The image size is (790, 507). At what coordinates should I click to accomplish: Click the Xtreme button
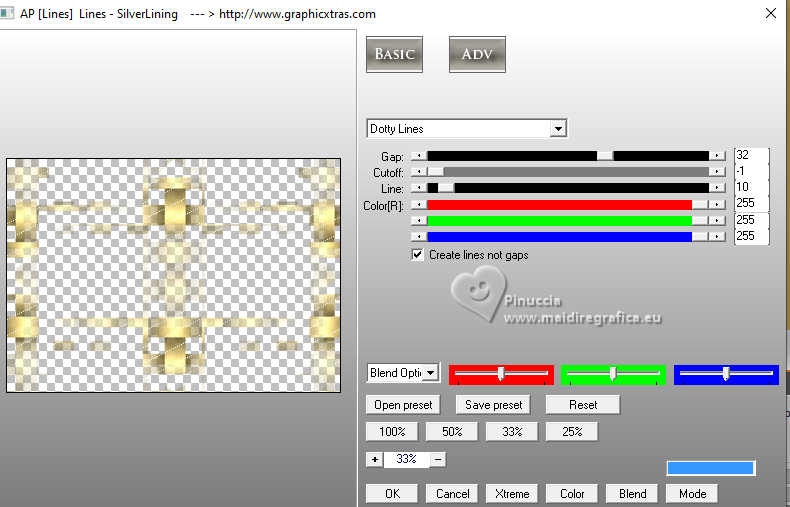click(x=512, y=493)
